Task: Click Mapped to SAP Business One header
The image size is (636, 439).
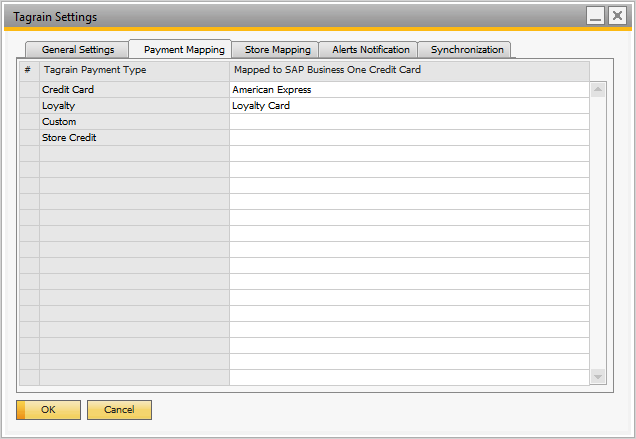Action: pos(409,71)
